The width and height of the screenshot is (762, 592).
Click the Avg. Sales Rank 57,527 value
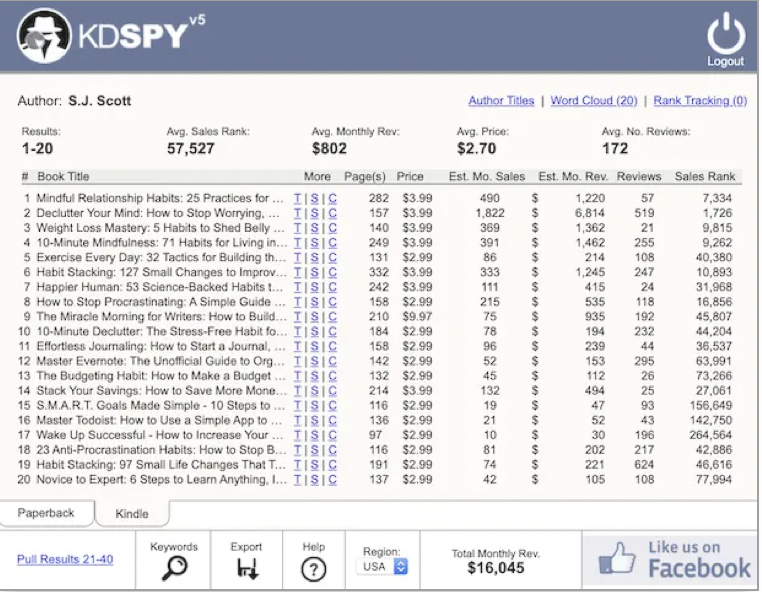coord(190,148)
